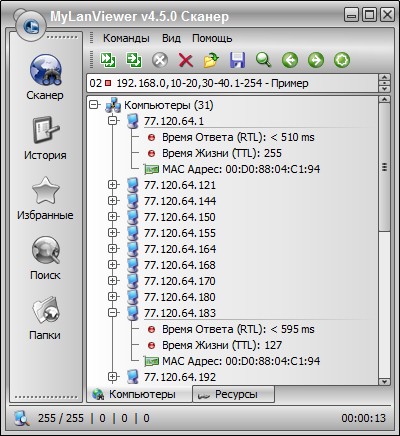The height and width of the screenshot is (436, 400).
Task: Expand the 77.120.64.170 node
Action: (113, 281)
